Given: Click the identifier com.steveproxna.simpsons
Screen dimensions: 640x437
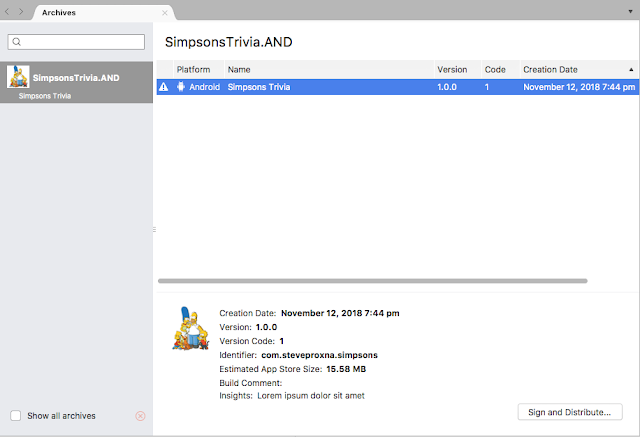Looking at the screenshot, I should [319, 355].
